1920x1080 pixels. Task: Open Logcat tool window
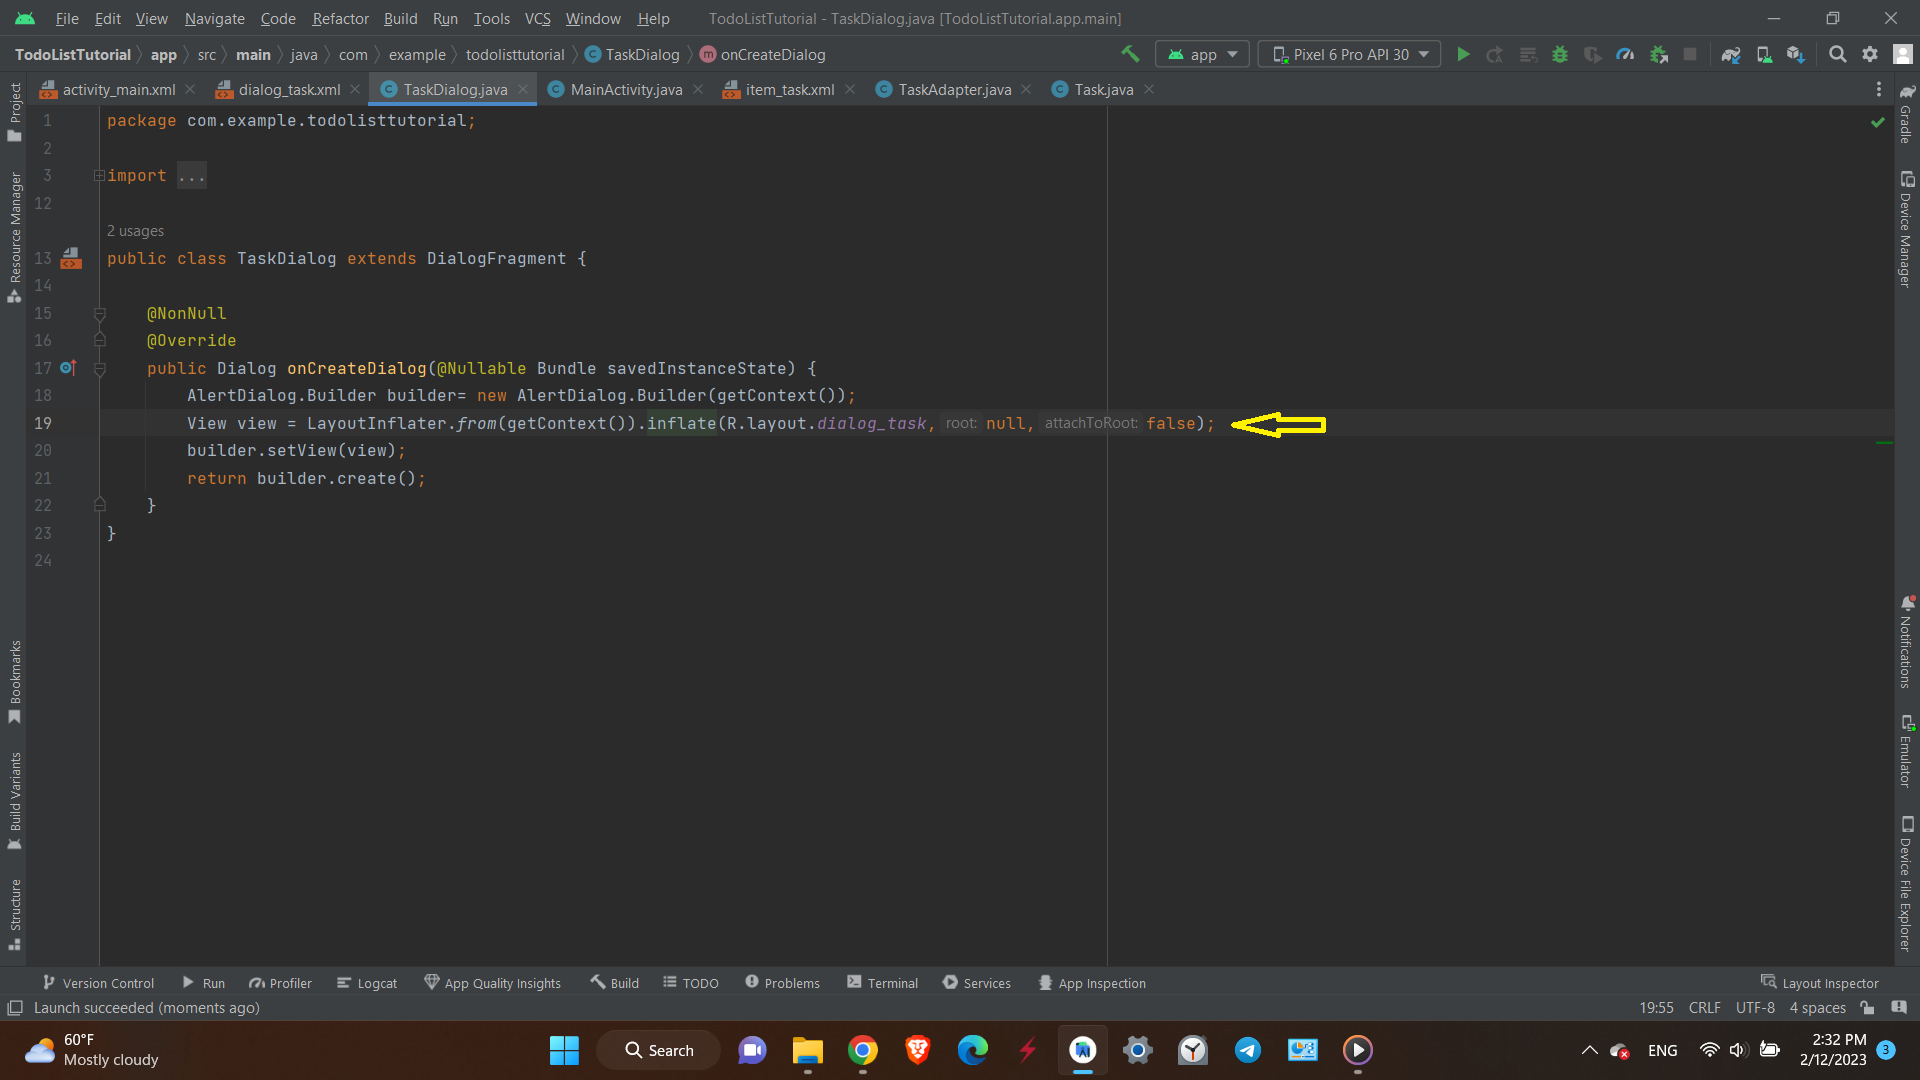(x=367, y=983)
